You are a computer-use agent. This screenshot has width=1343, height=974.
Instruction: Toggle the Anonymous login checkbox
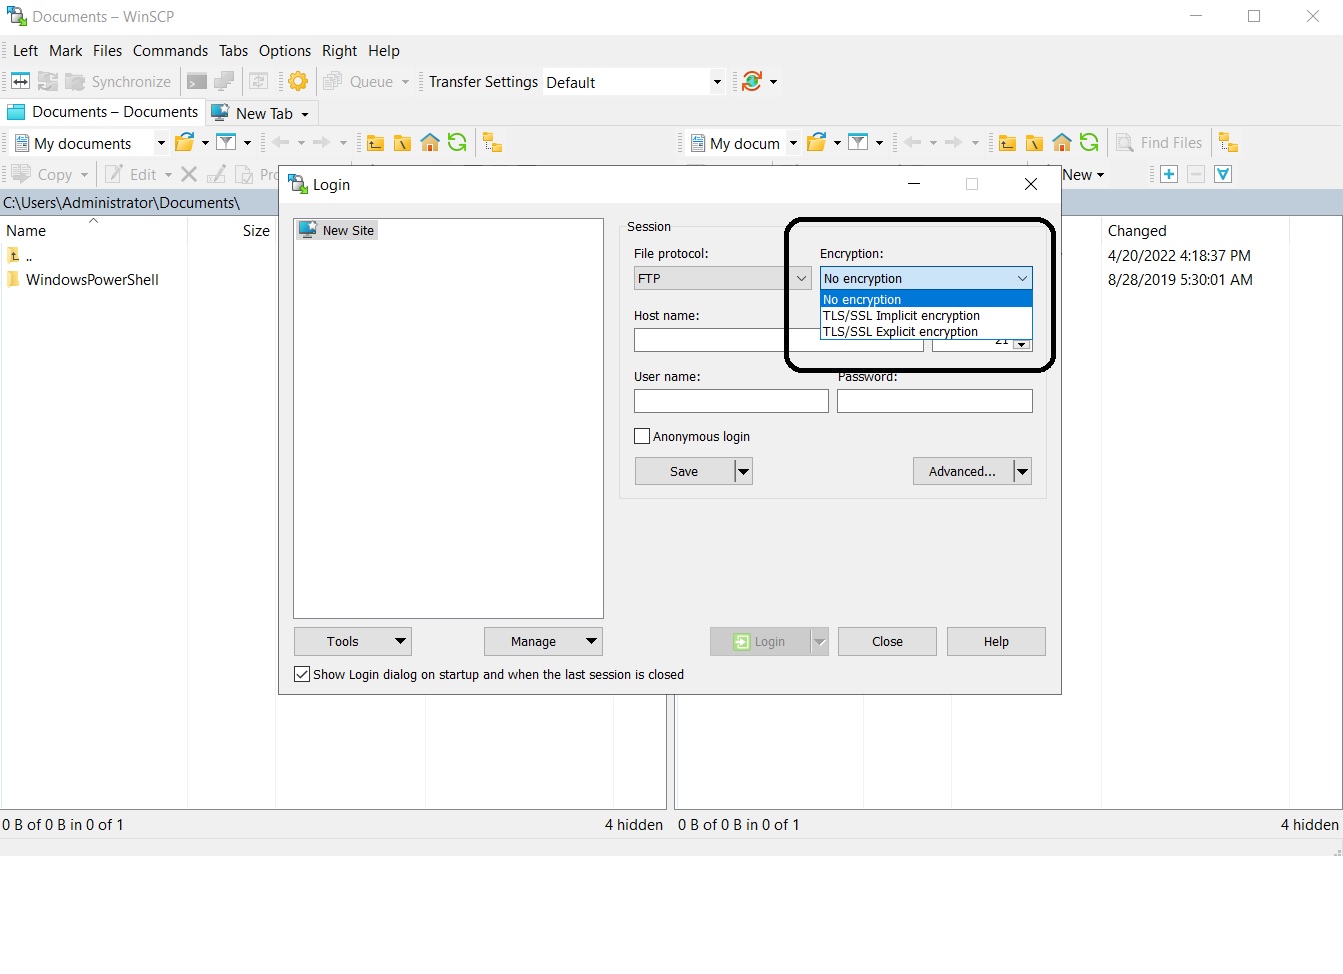pos(642,436)
